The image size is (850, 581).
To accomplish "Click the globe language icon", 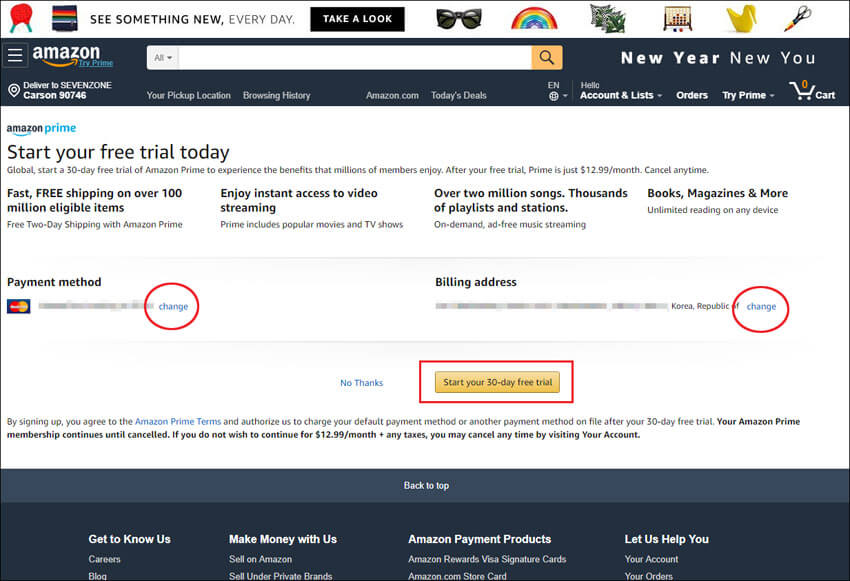I will (x=553, y=96).
